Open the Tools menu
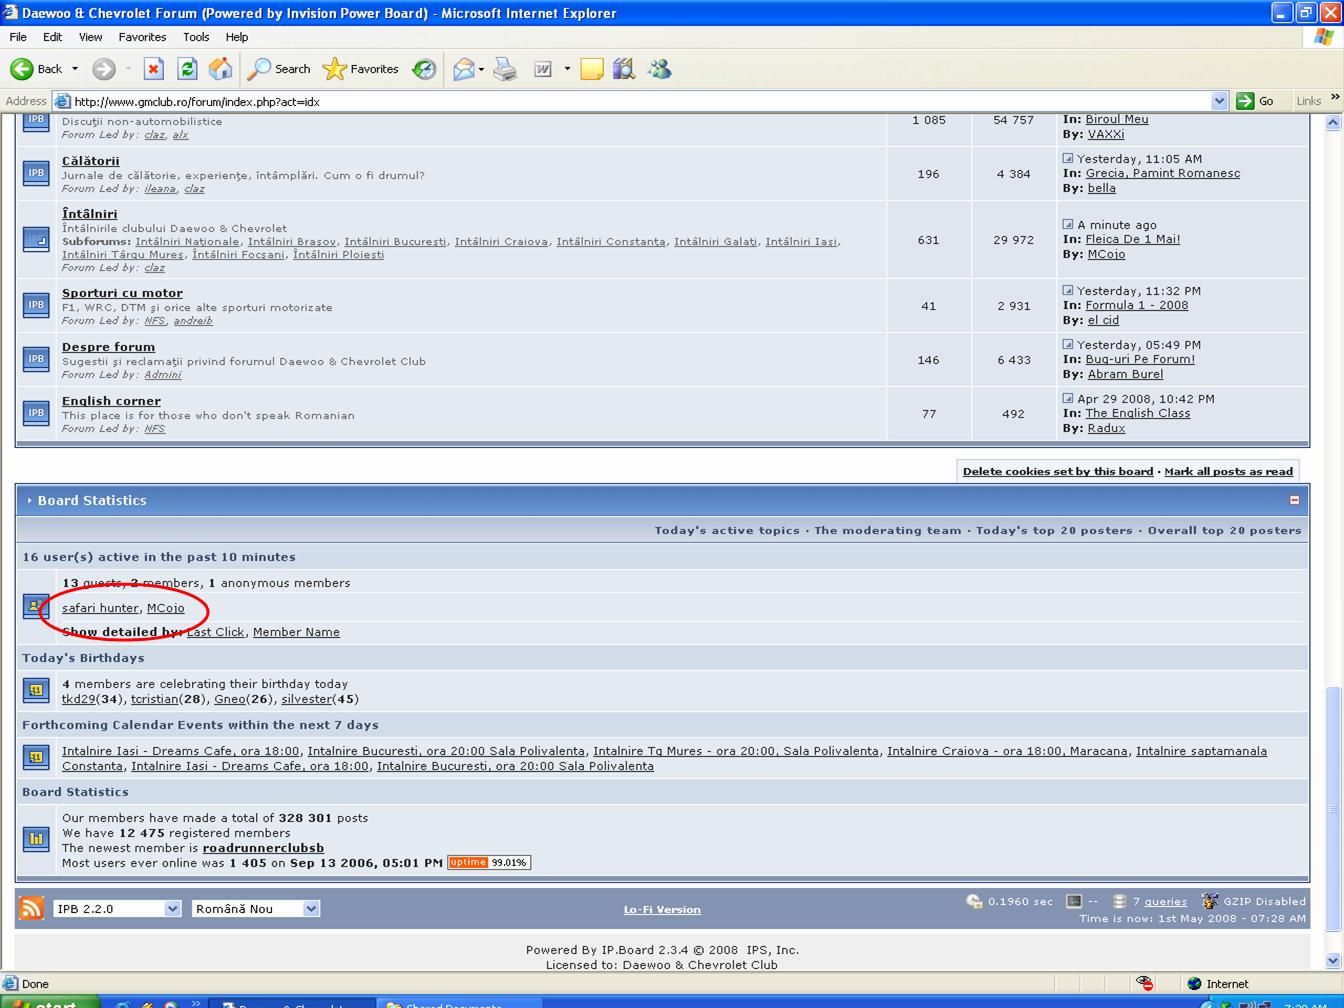1344x1008 pixels. pyautogui.click(x=195, y=37)
